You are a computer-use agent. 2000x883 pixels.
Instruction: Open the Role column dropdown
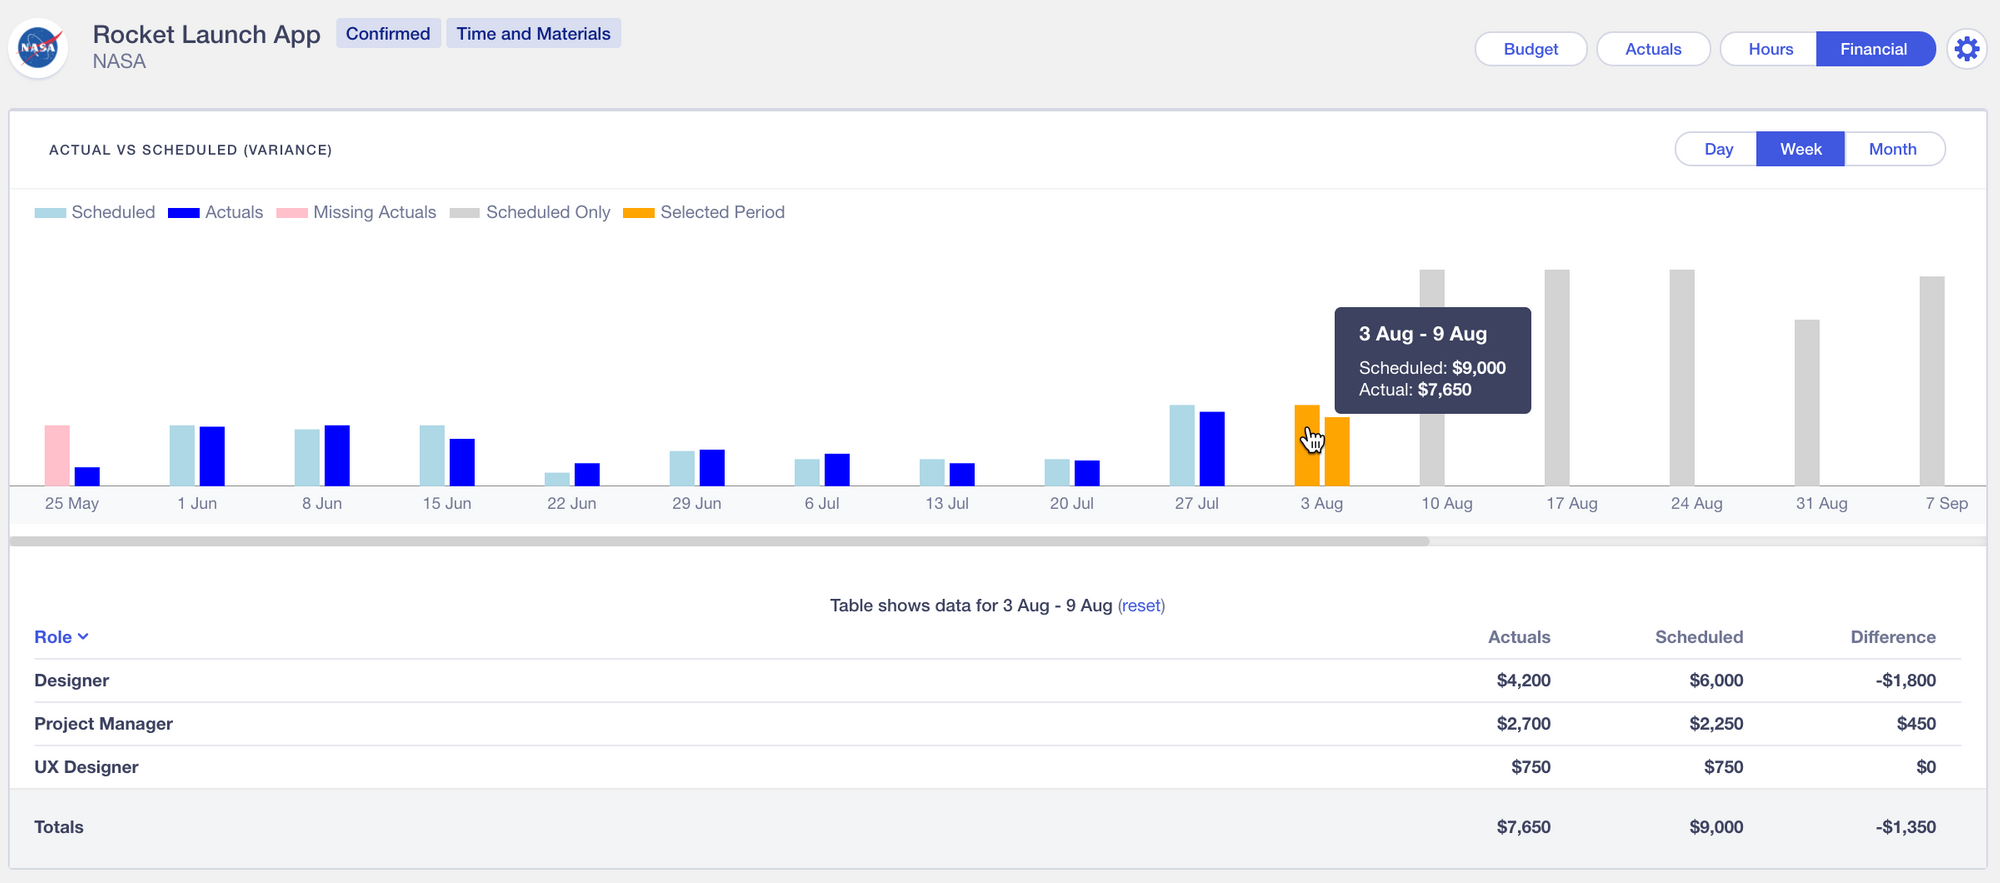coord(61,637)
